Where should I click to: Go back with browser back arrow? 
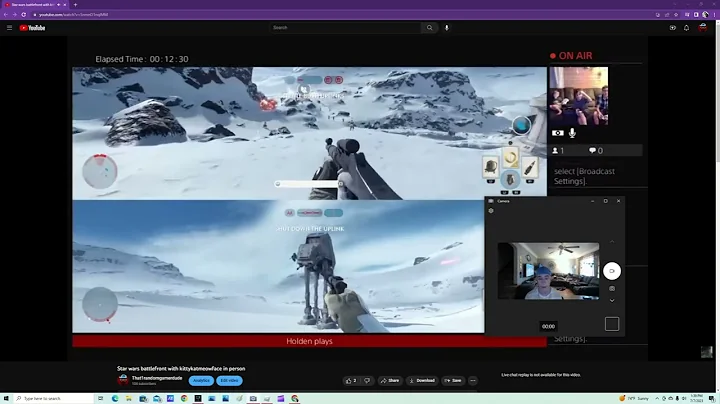tap(6, 15)
